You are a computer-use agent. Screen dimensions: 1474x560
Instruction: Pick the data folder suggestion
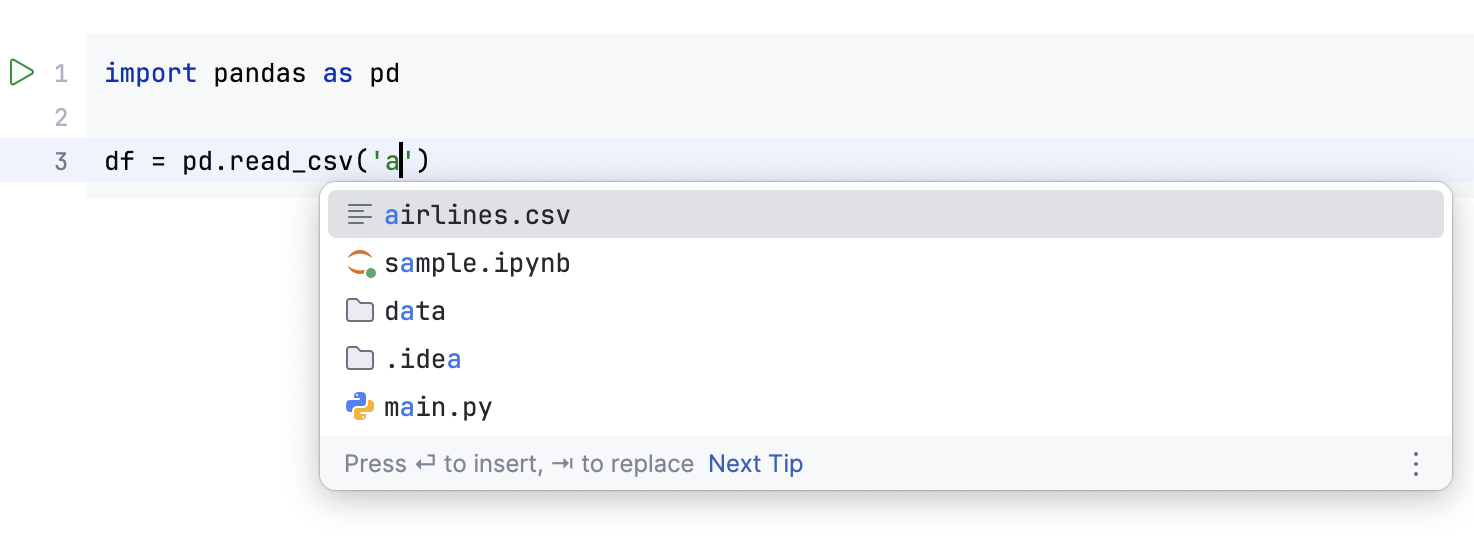(x=415, y=311)
